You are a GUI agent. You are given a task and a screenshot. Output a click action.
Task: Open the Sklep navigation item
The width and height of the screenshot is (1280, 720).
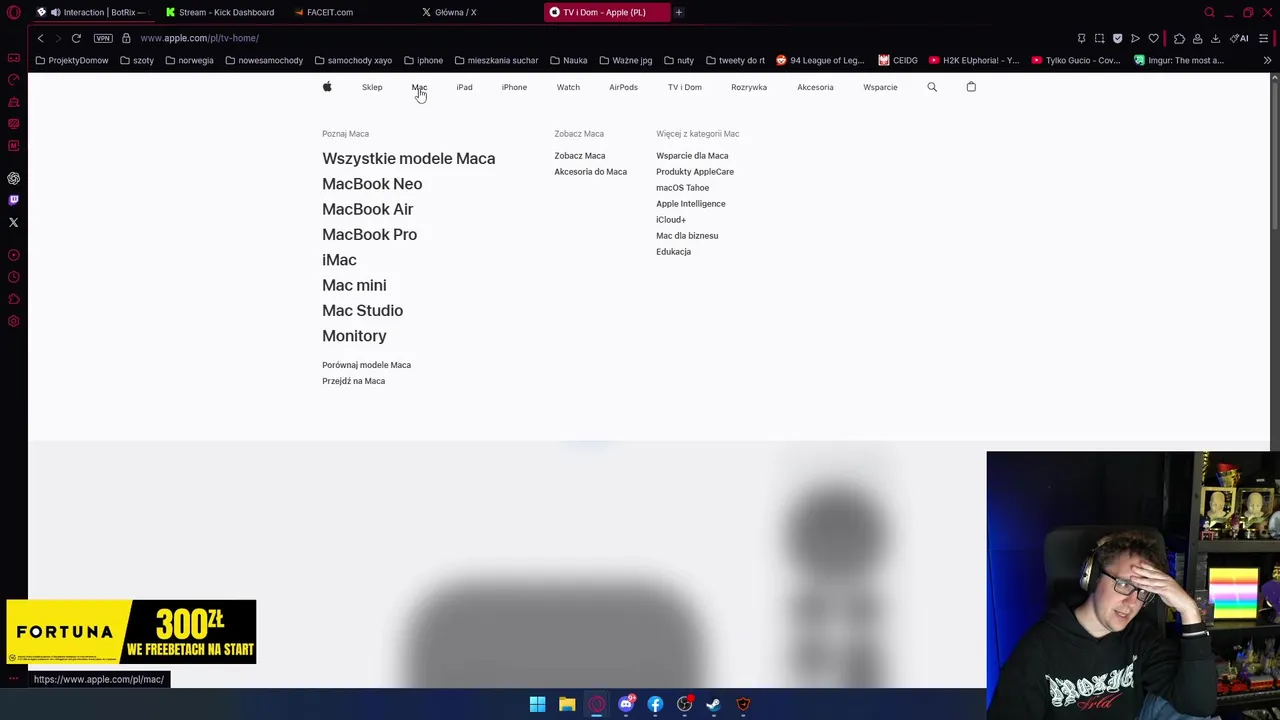click(x=372, y=87)
